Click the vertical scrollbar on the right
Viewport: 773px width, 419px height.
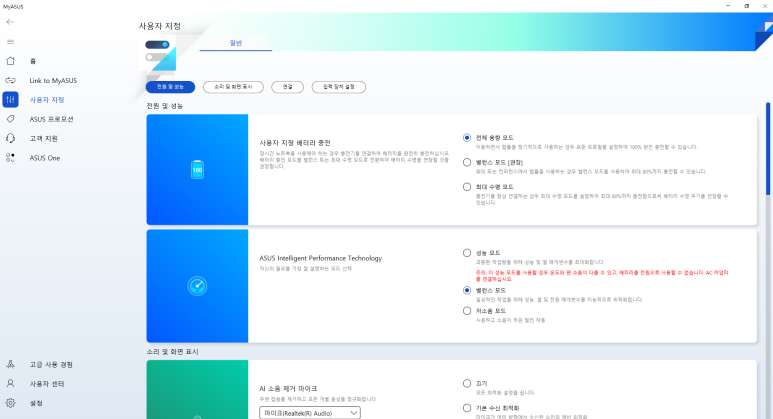(x=768, y=148)
